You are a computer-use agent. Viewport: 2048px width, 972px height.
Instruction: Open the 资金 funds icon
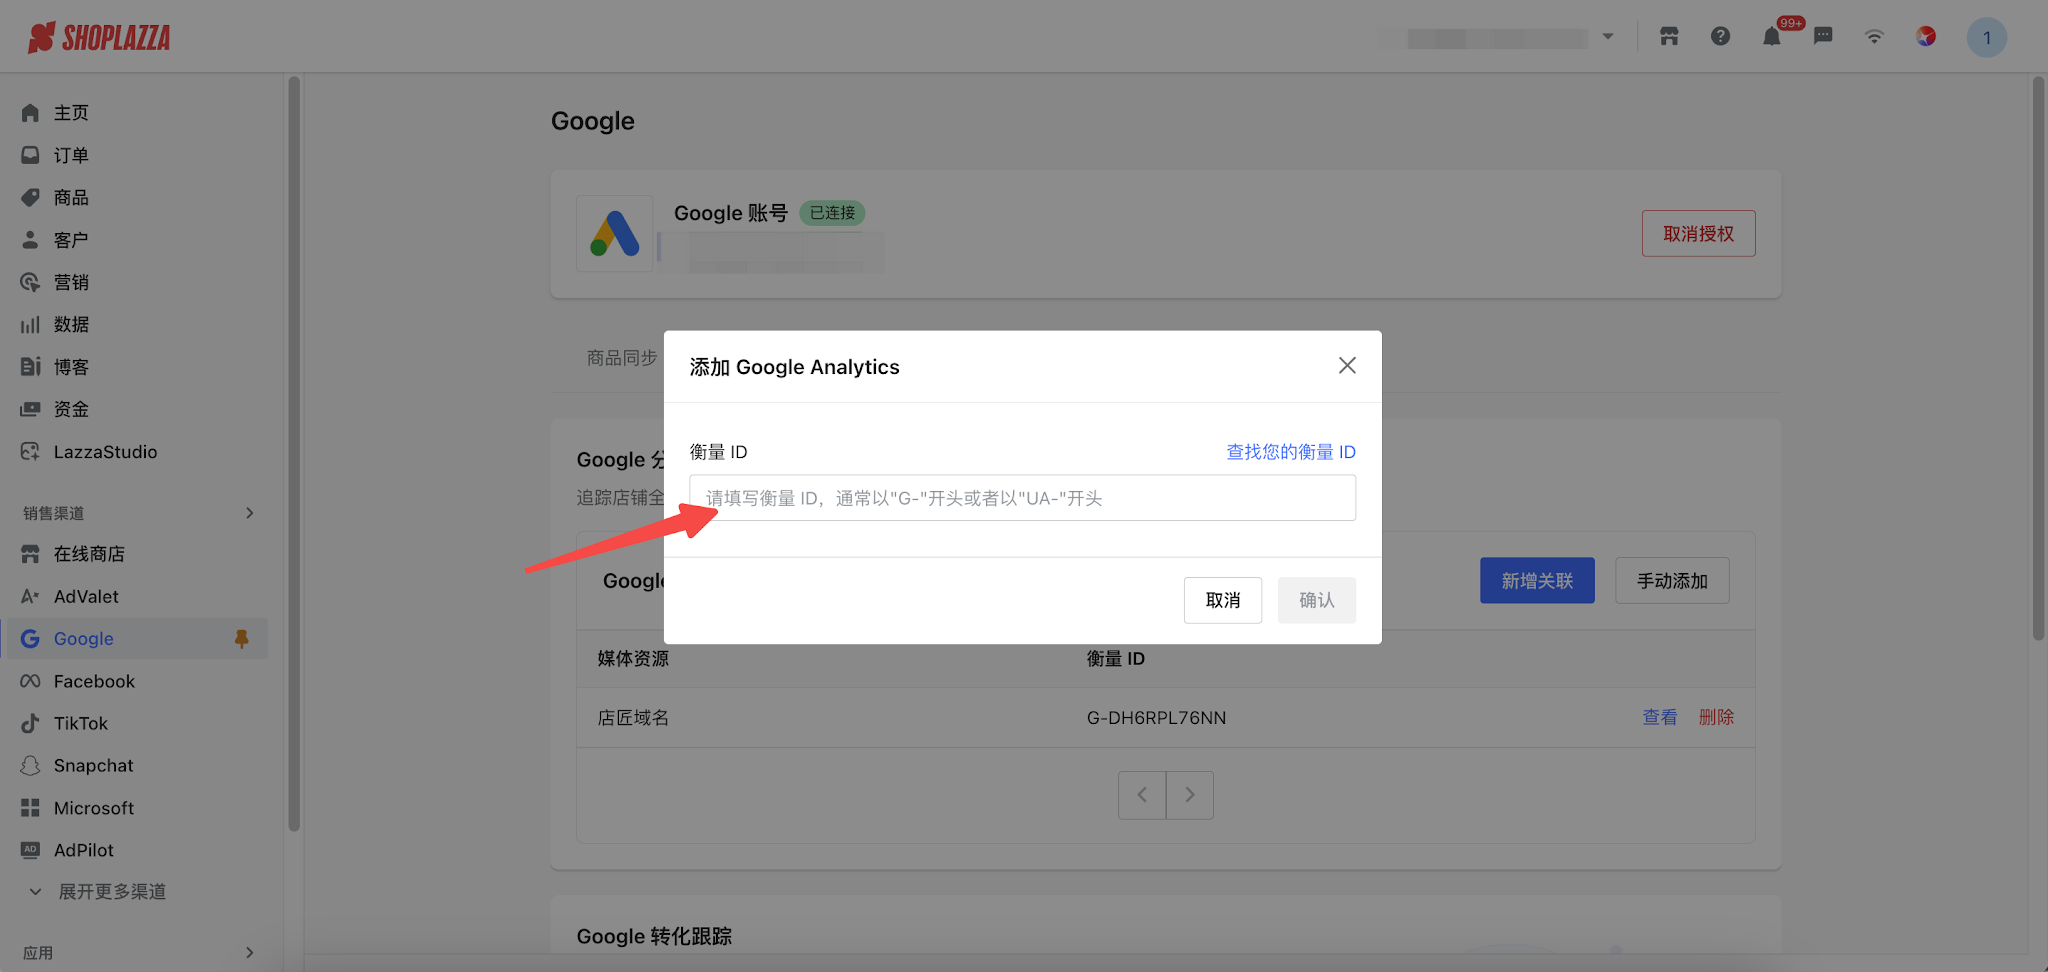(x=30, y=409)
